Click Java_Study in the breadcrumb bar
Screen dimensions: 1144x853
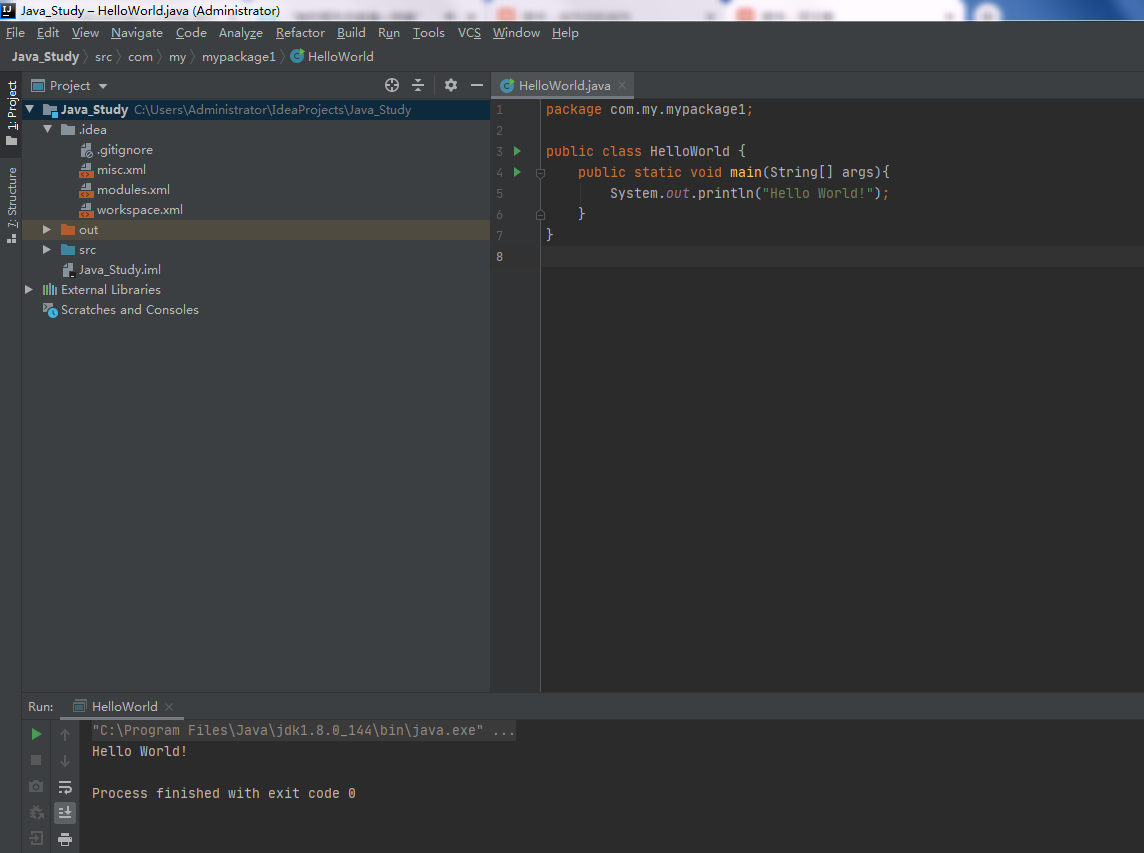pyautogui.click(x=45, y=57)
